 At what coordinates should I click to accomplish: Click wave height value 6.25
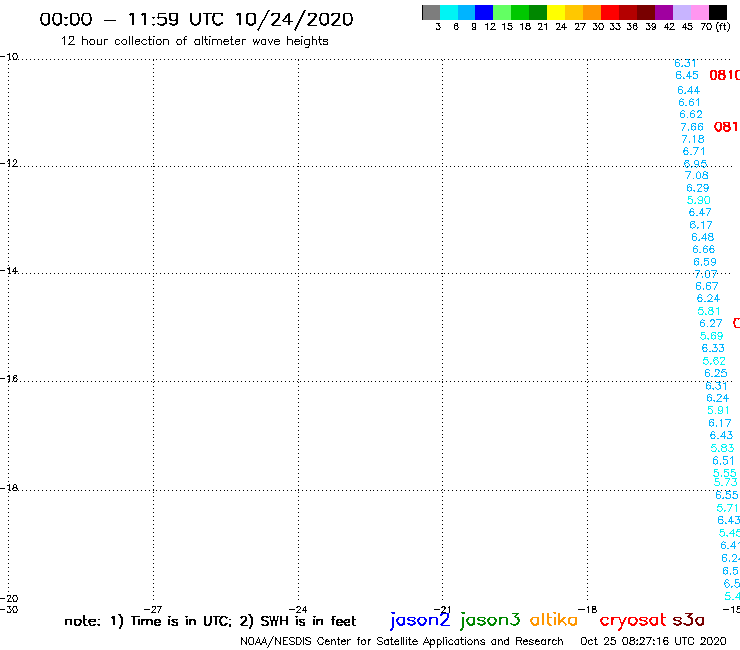pos(716,373)
